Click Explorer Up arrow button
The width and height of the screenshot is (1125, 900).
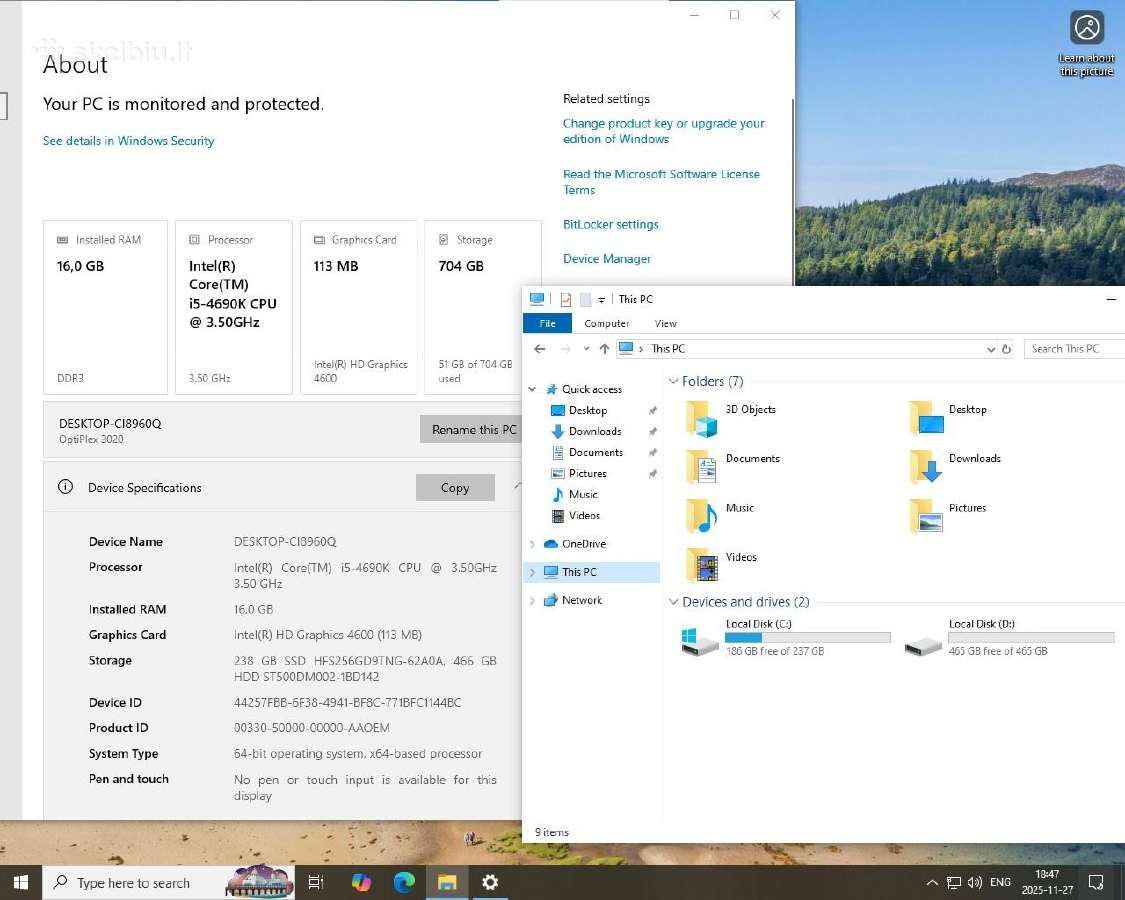point(604,349)
